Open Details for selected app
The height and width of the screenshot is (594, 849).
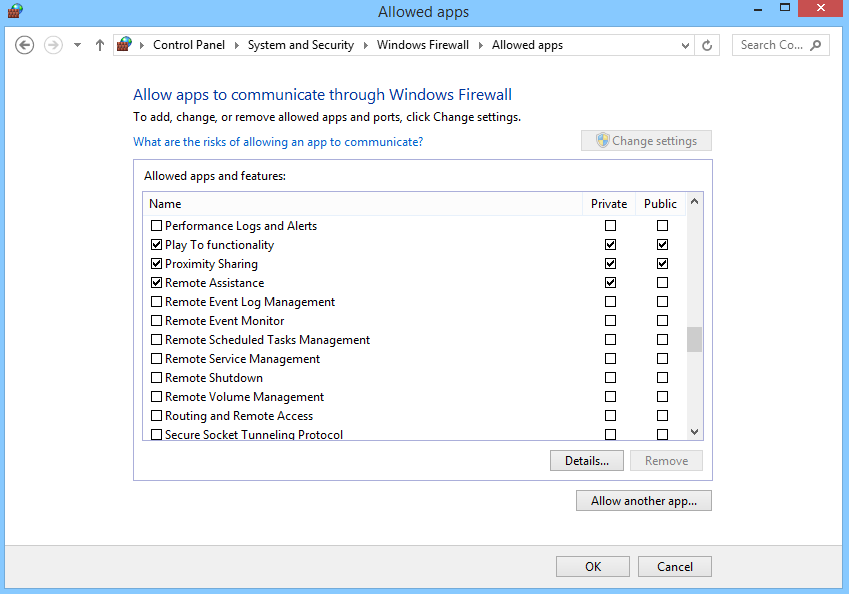coord(586,461)
